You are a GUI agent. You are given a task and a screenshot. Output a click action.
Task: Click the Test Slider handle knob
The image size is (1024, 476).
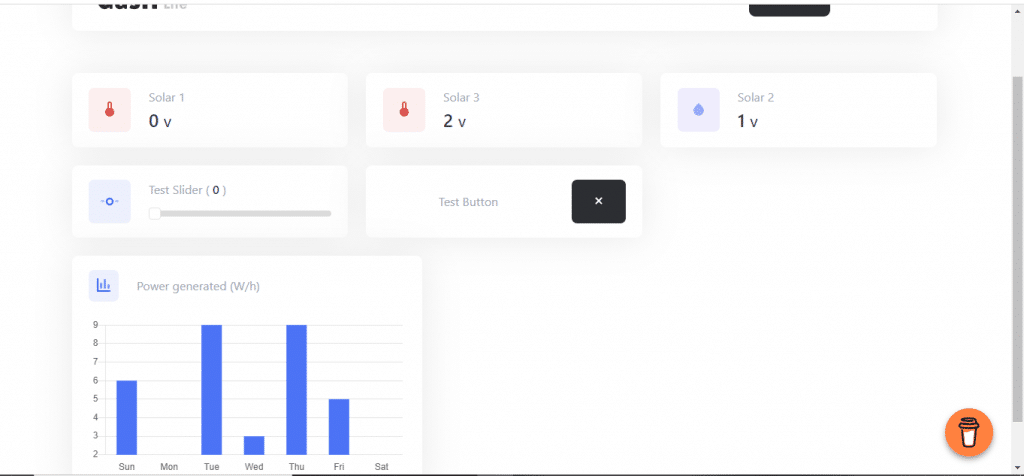click(154, 213)
